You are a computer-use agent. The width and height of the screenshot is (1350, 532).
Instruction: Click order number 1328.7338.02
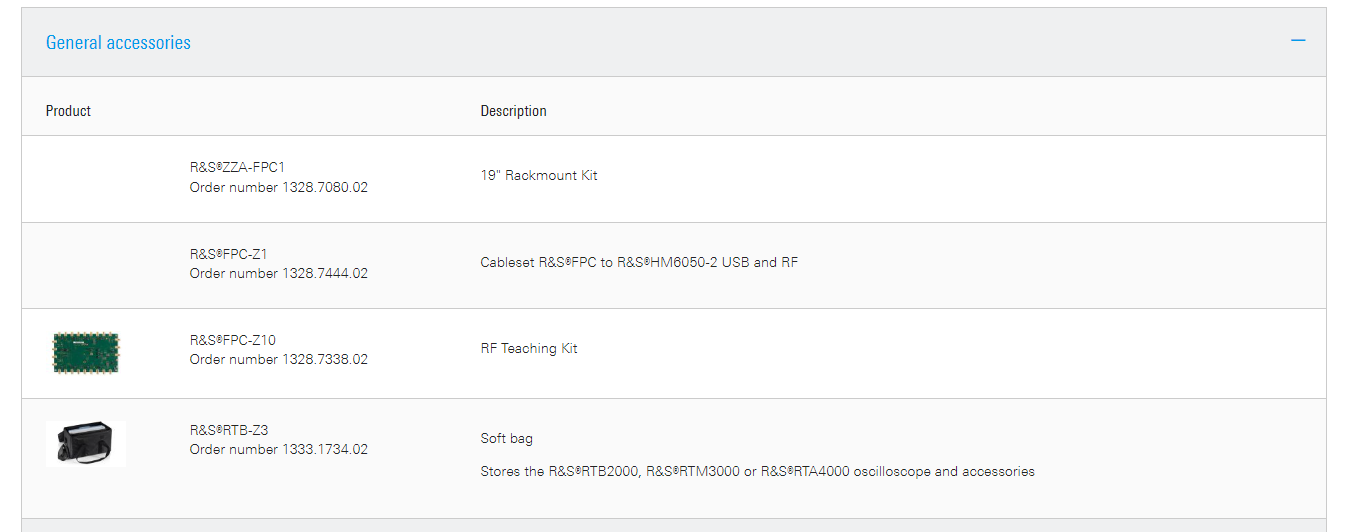[x=279, y=359]
